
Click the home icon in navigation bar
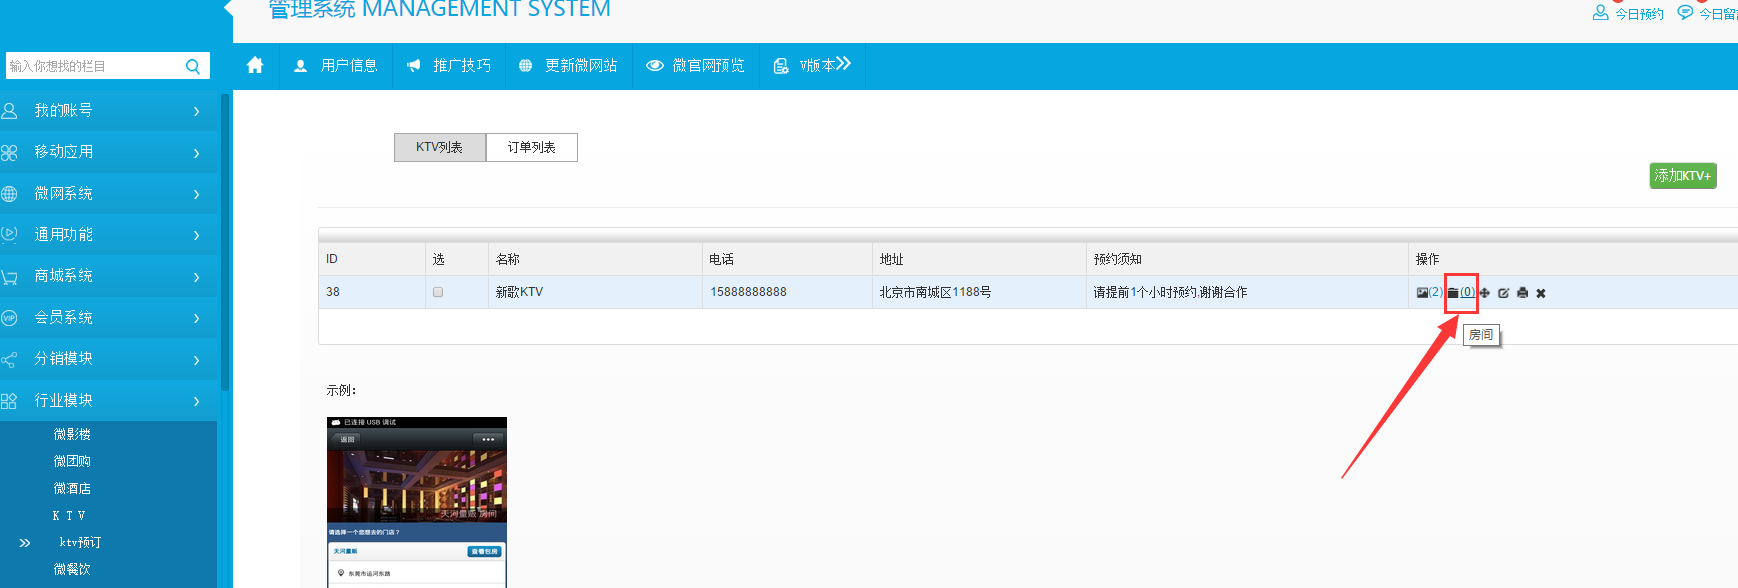tap(255, 65)
